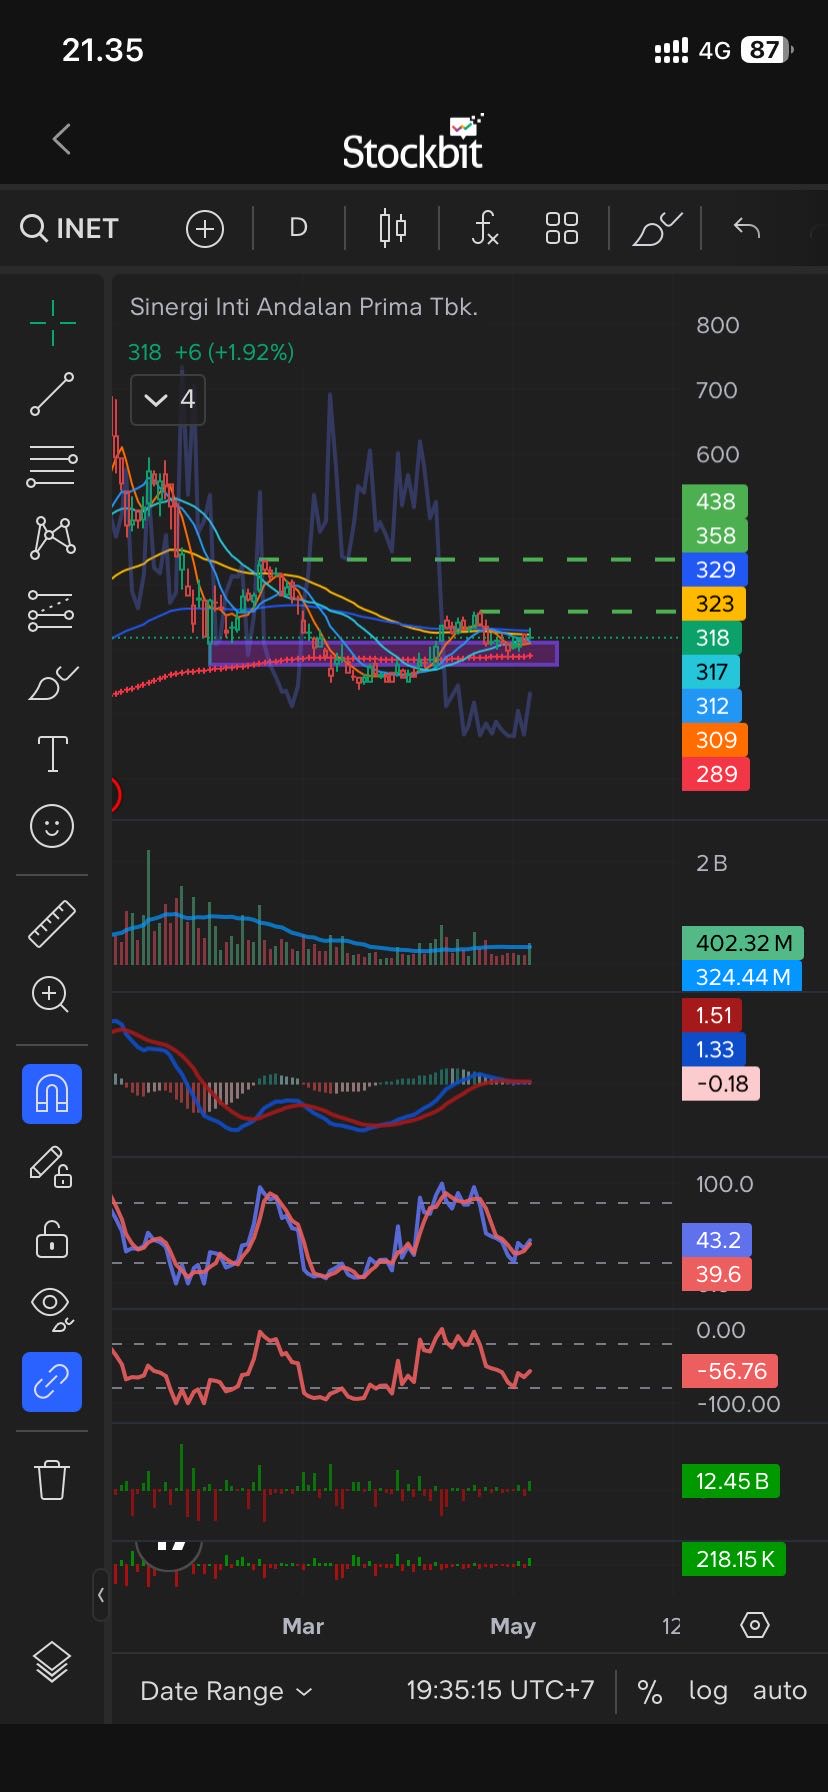The image size is (828, 1792).
Task: Select the trend line tool
Action: 52,394
